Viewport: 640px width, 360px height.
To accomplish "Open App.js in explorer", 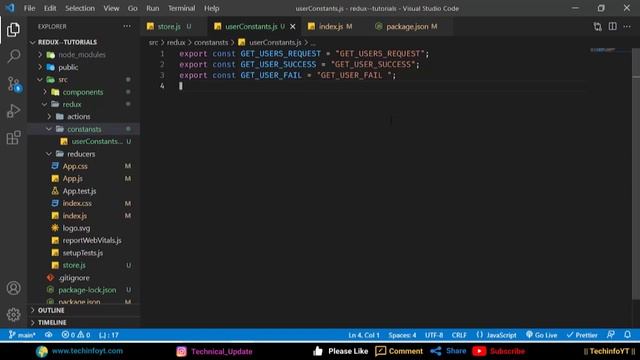I will 84,178.
